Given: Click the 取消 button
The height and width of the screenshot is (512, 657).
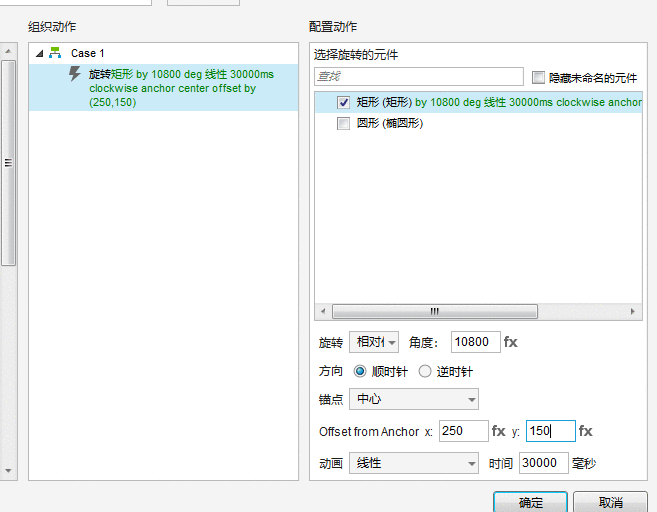Looking at the screenshot, I should [x=610, y=502].
